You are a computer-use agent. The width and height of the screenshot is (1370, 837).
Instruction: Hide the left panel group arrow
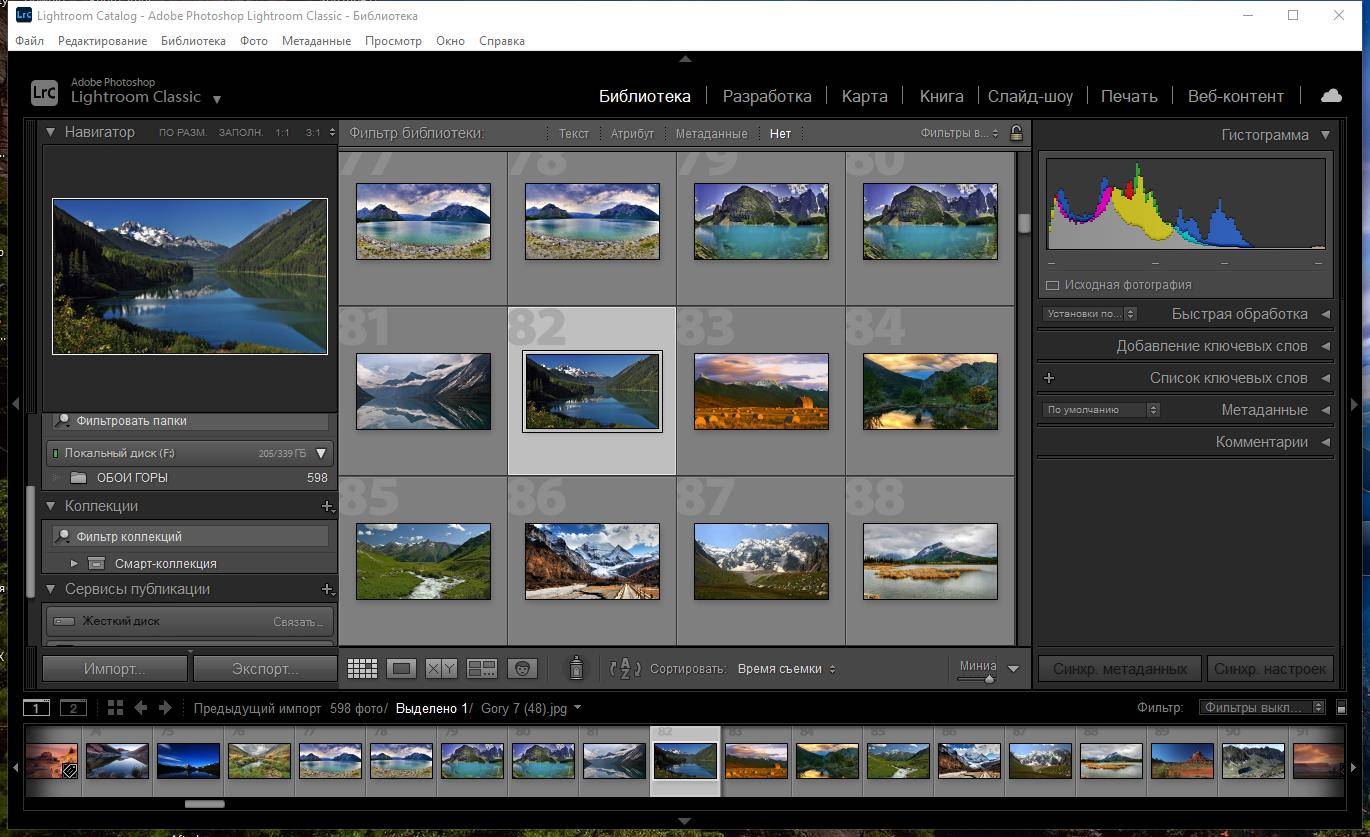[x=15, y=404]
